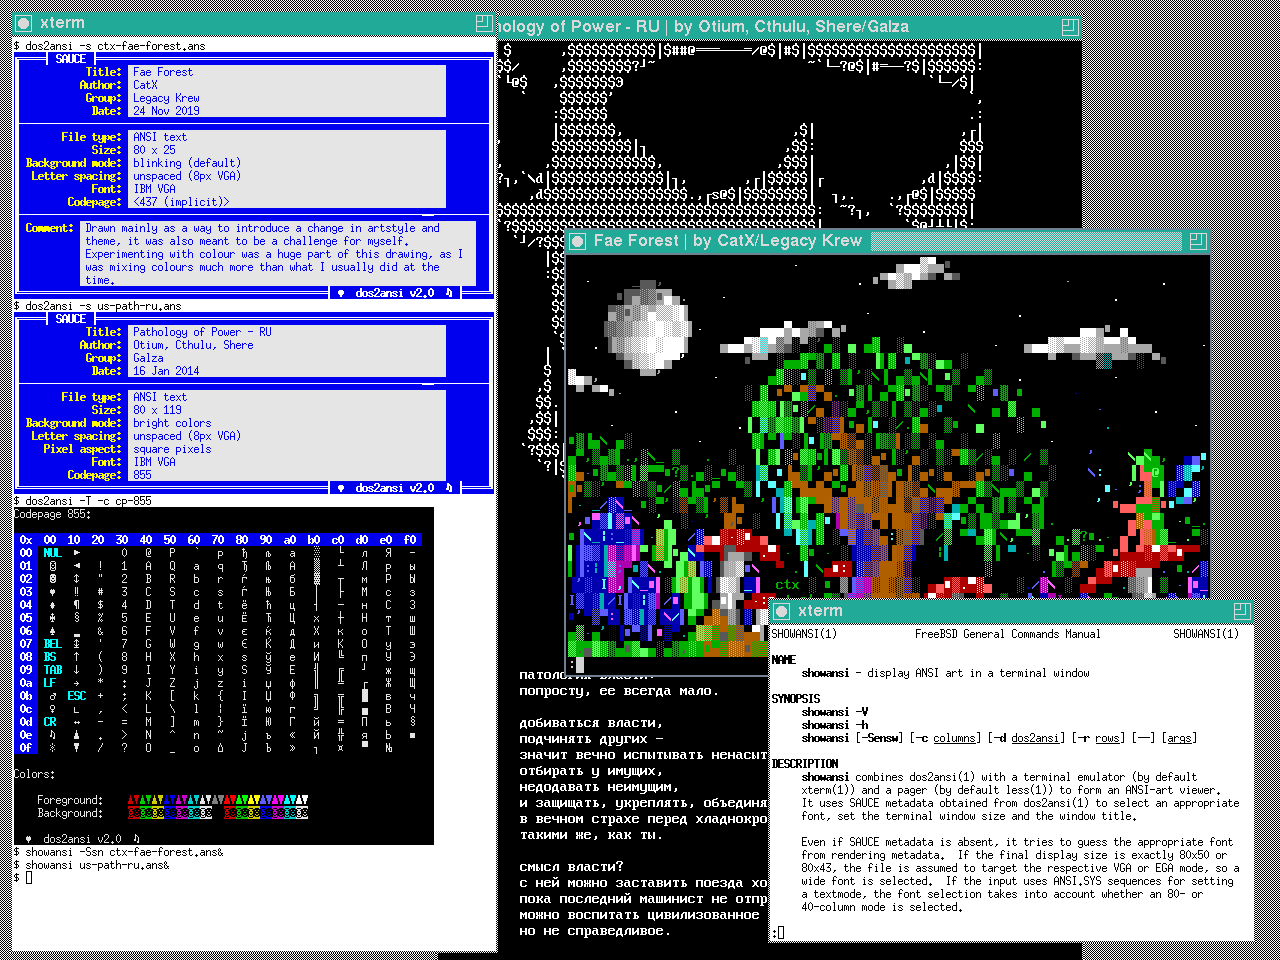Click the author value "Otium, Cthulu, Shere"
This screenshot has height=960, width=1280.
193,345
